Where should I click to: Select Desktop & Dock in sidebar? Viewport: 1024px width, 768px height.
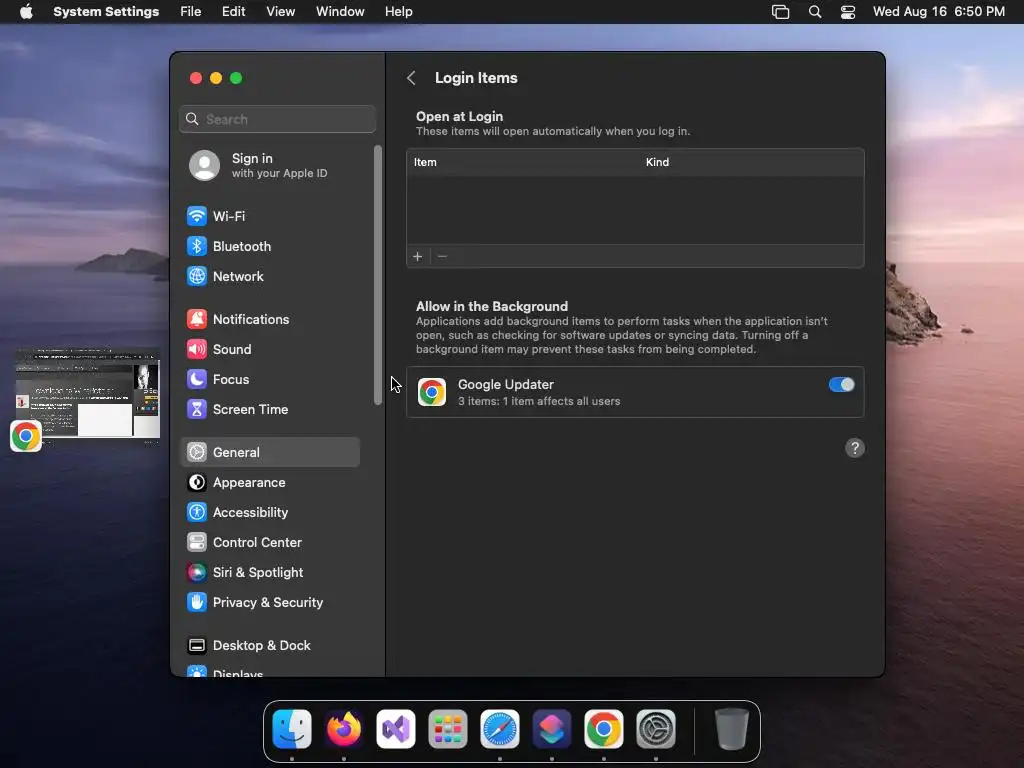[270, 646]
